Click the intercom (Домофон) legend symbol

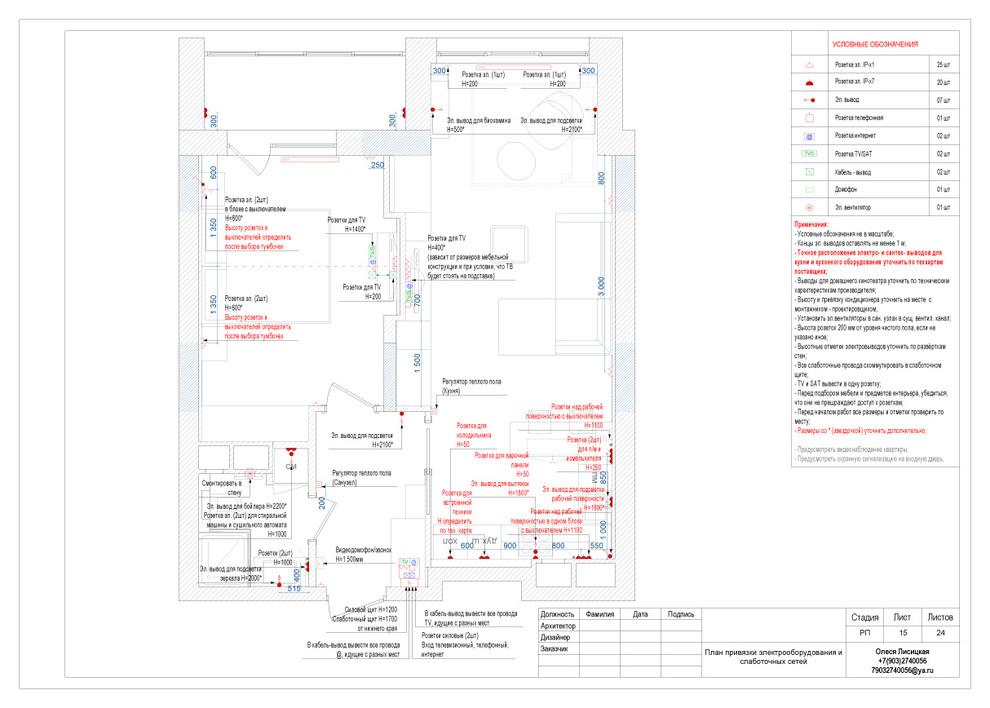point(811,189)
